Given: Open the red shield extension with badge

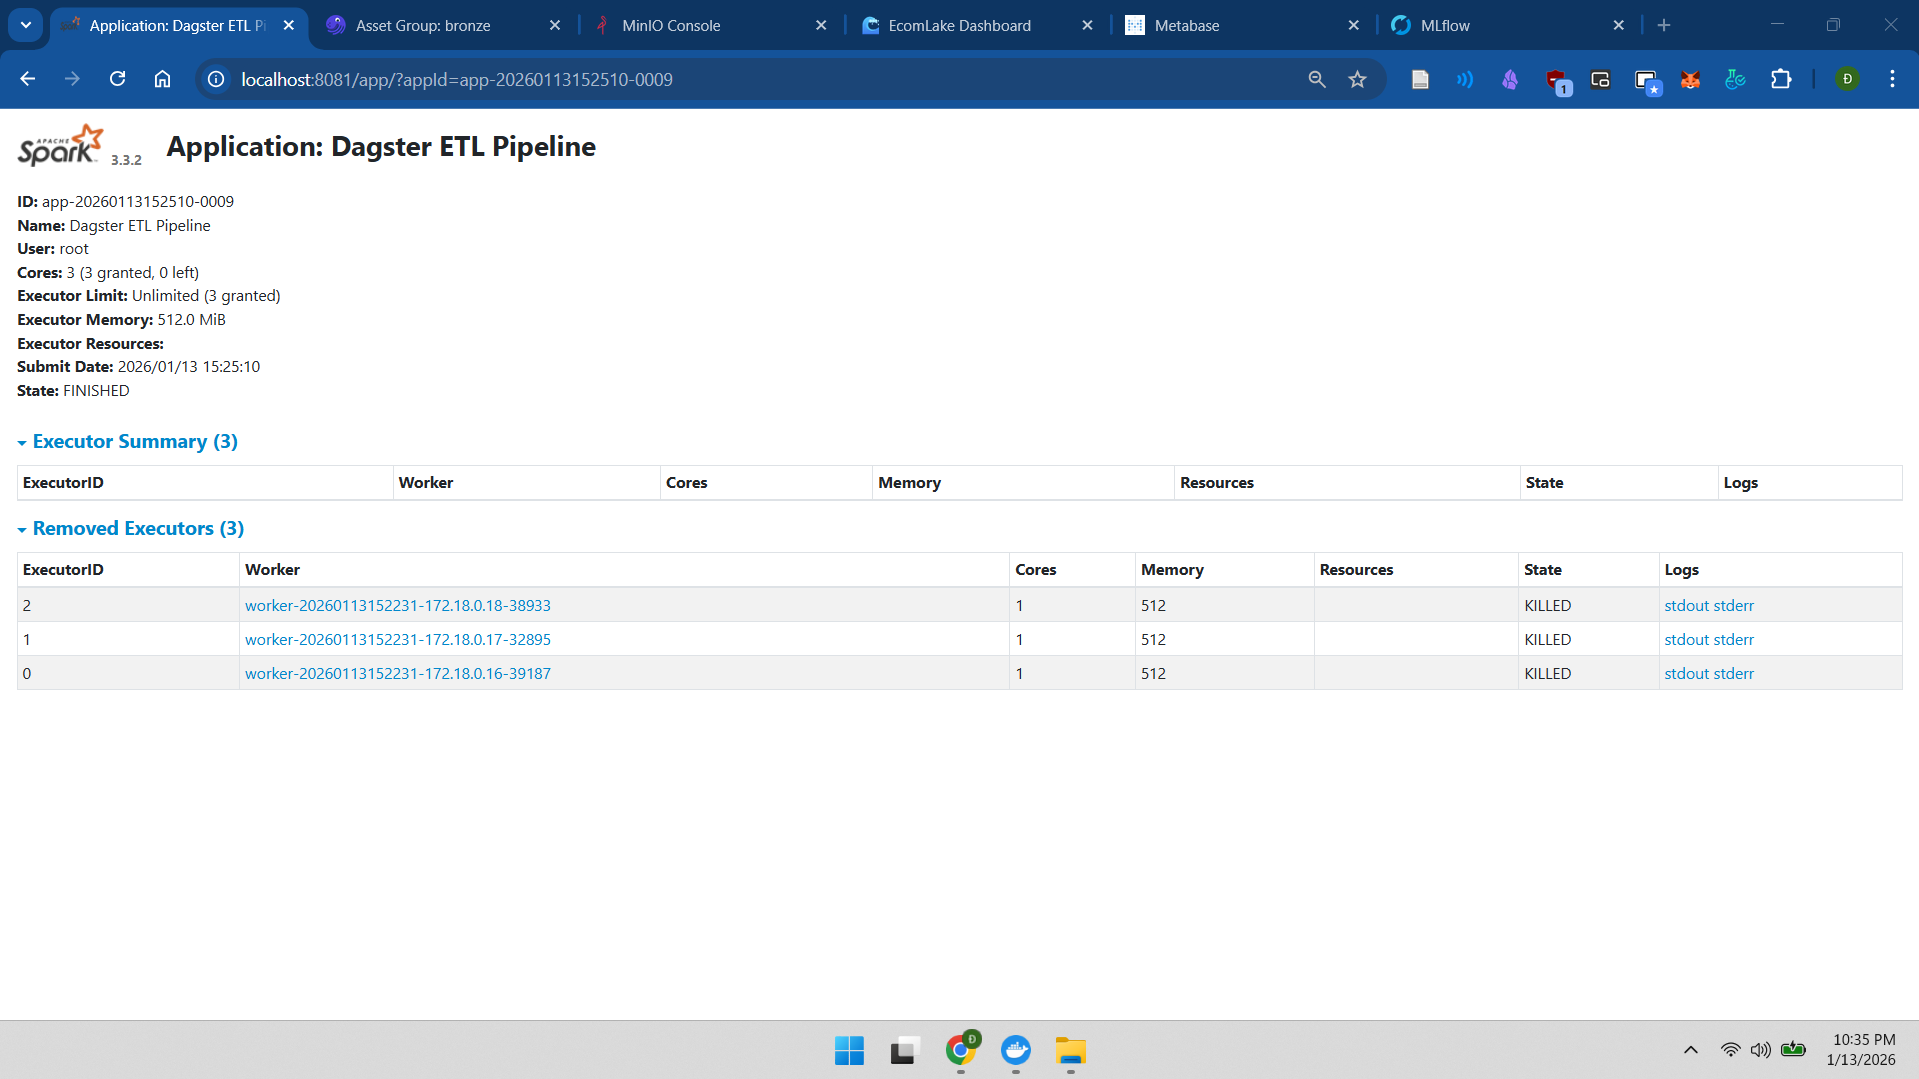Looking at the screenshot, I should (1557, 81).
